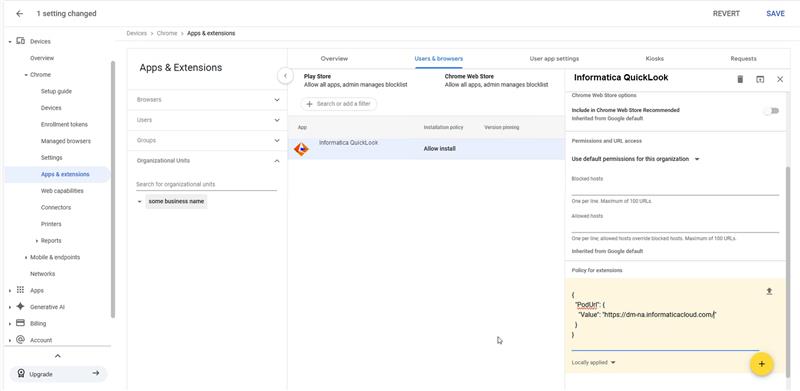800x391 pixels.
Task: Click the plus icon in filter chip
Action: [x=309, y=104]
